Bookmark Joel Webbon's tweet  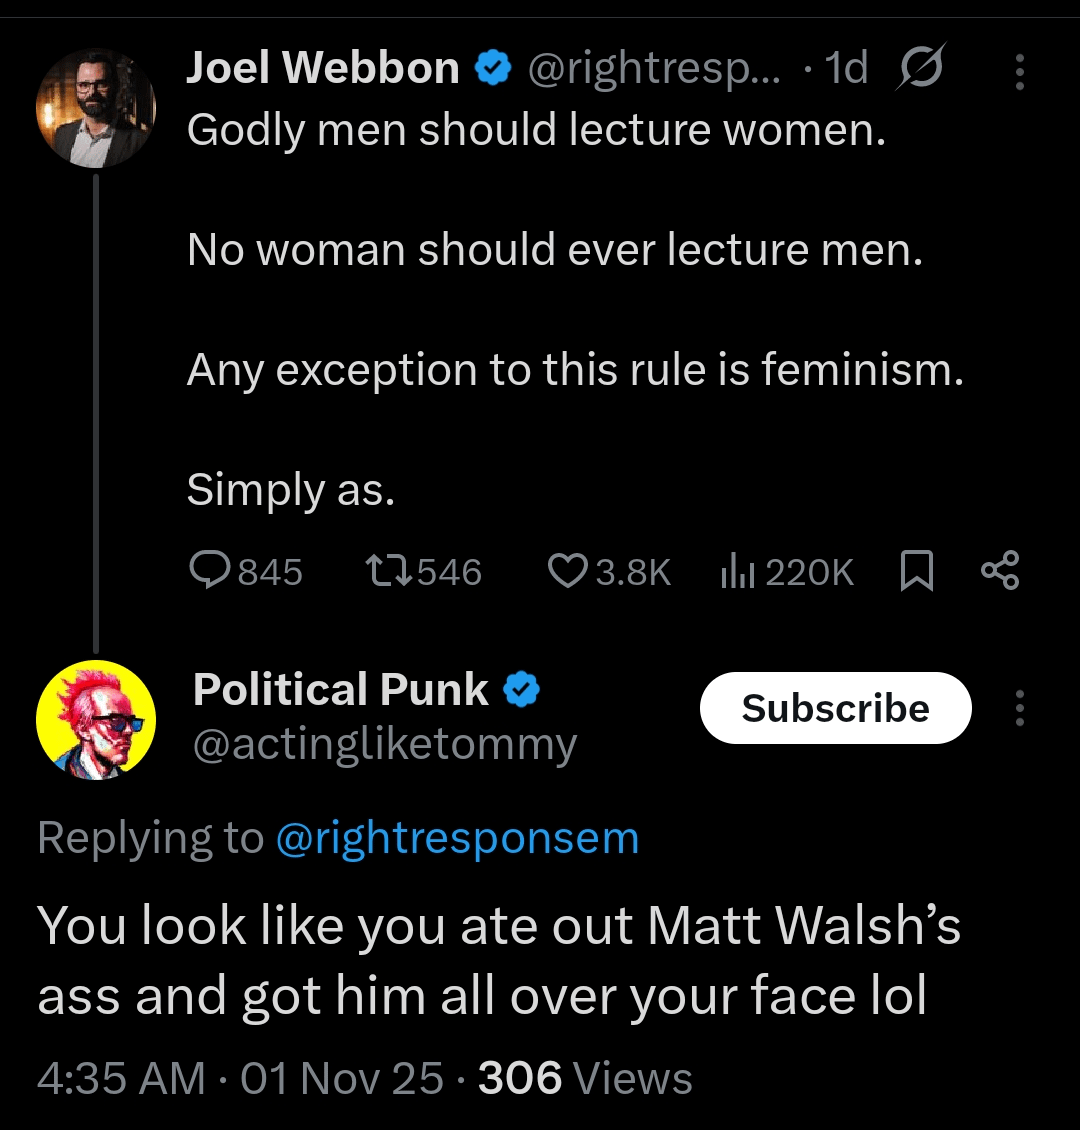click(x=916, y=571)
